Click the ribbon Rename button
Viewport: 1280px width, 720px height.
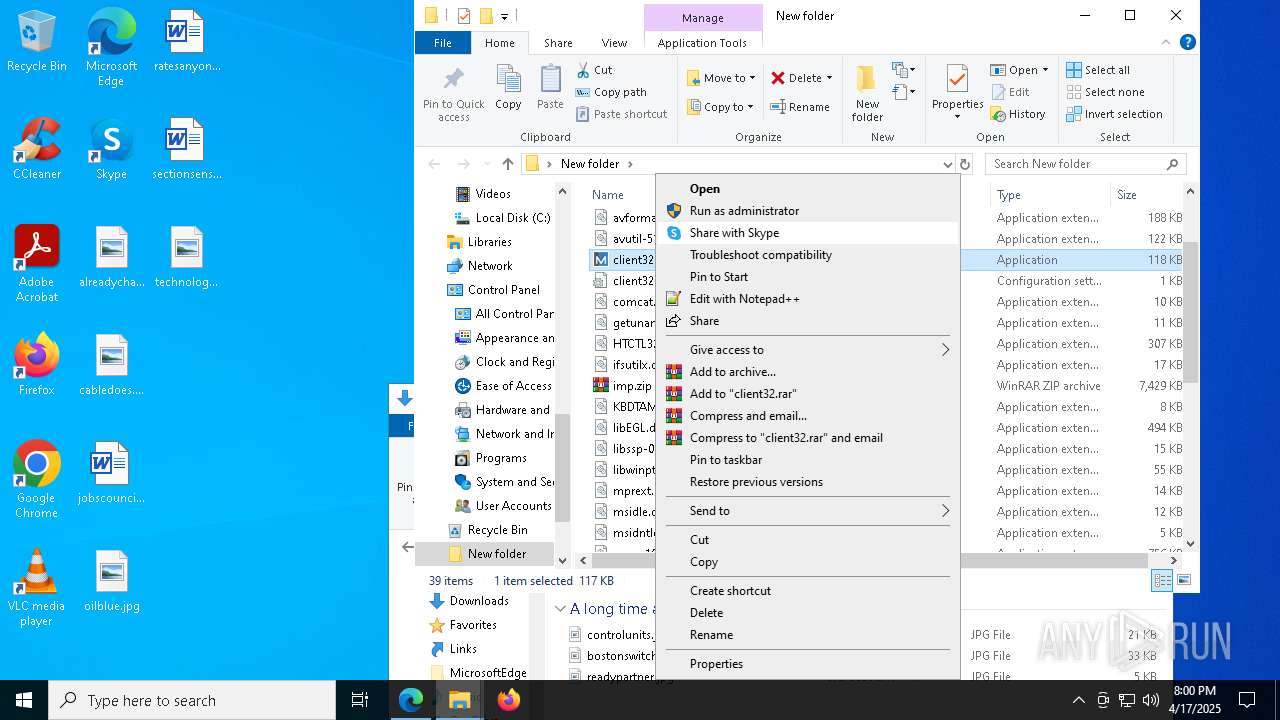point(800,107)
